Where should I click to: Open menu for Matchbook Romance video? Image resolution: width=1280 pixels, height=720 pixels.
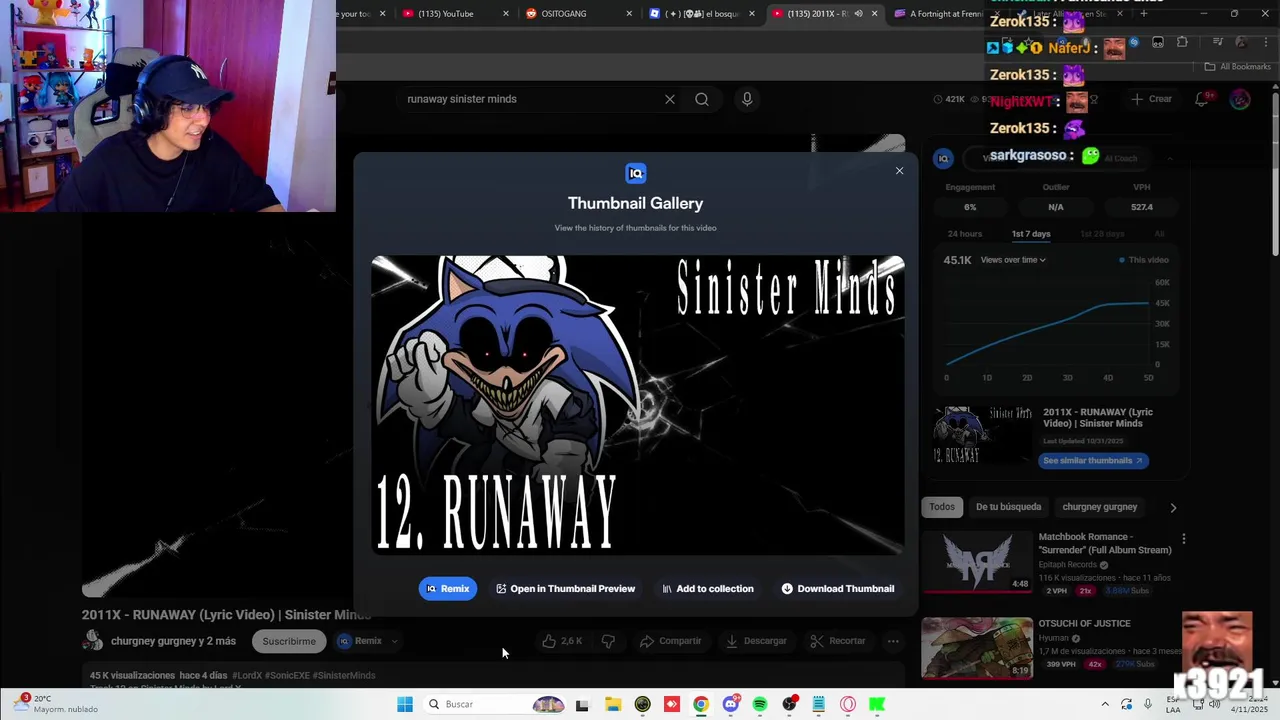point(1184,539)
